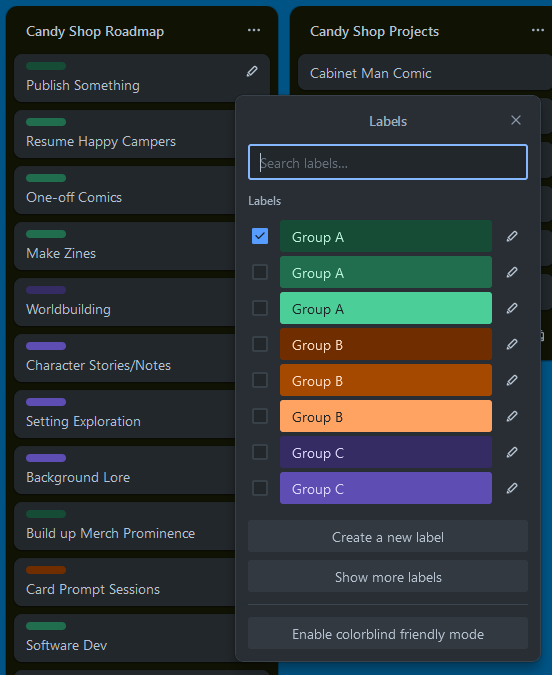This screenshot has width=552, height=675.
Task: Open Candy Shop Projects list actions menu
Action: (538, 30)
